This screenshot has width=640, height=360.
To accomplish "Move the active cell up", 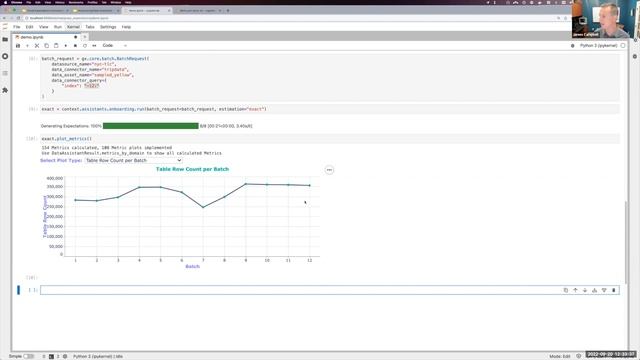I will pyautogui.click(x=575, y=290).
